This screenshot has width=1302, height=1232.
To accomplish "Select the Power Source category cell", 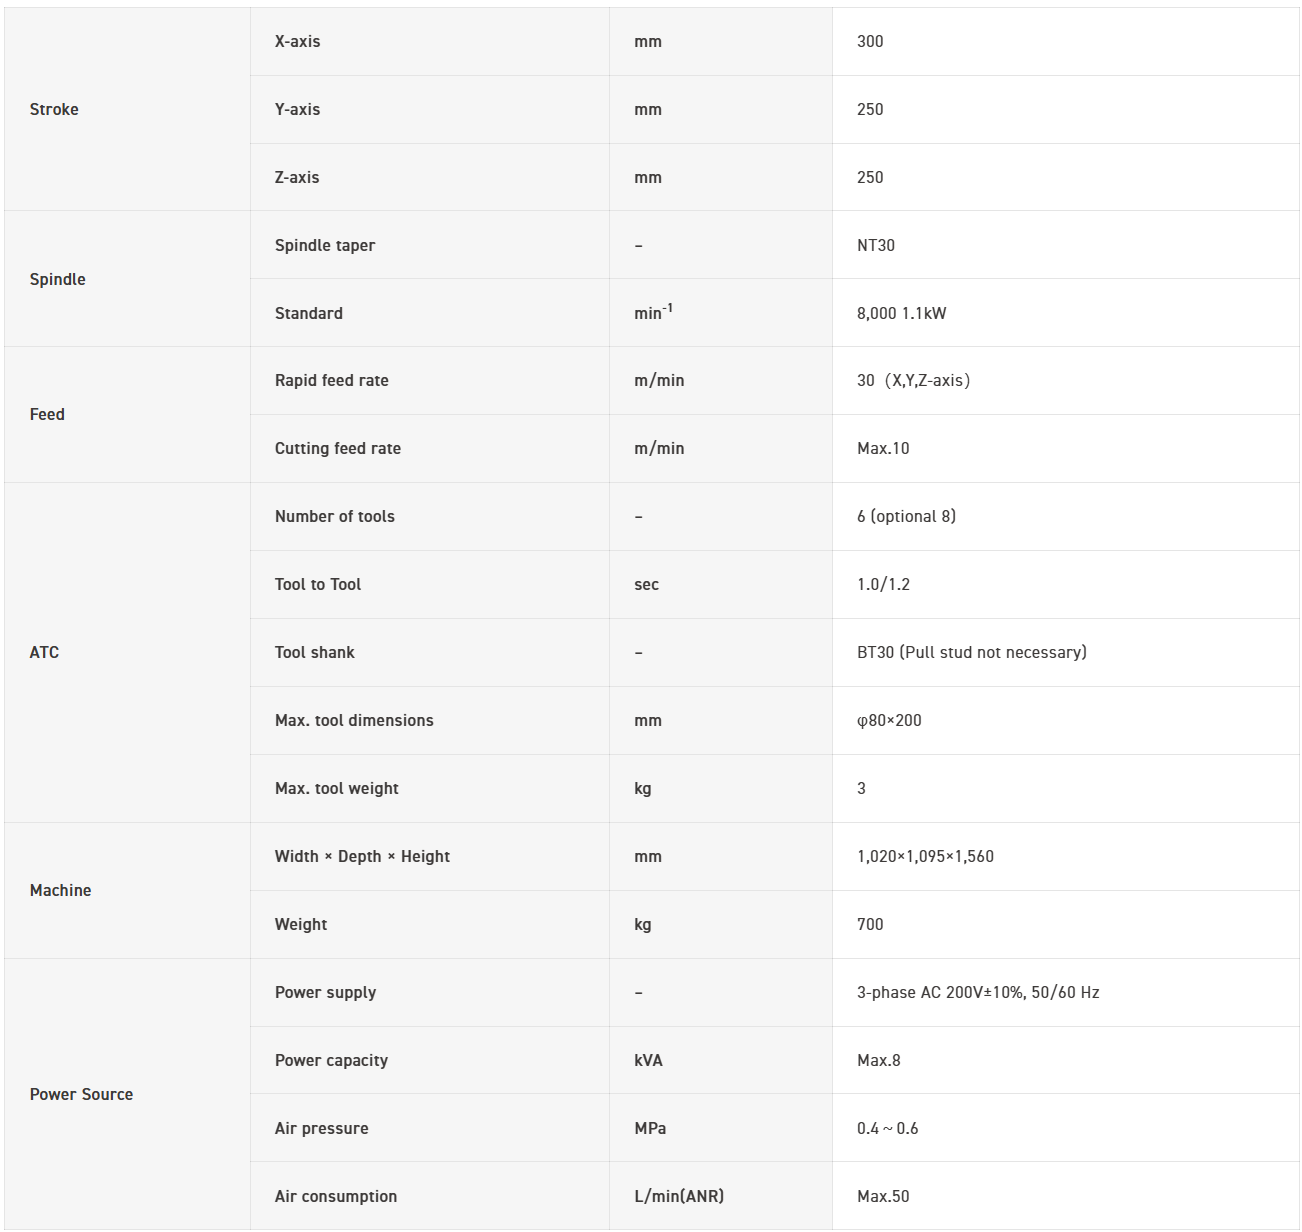I will (x=81, y=1094).
